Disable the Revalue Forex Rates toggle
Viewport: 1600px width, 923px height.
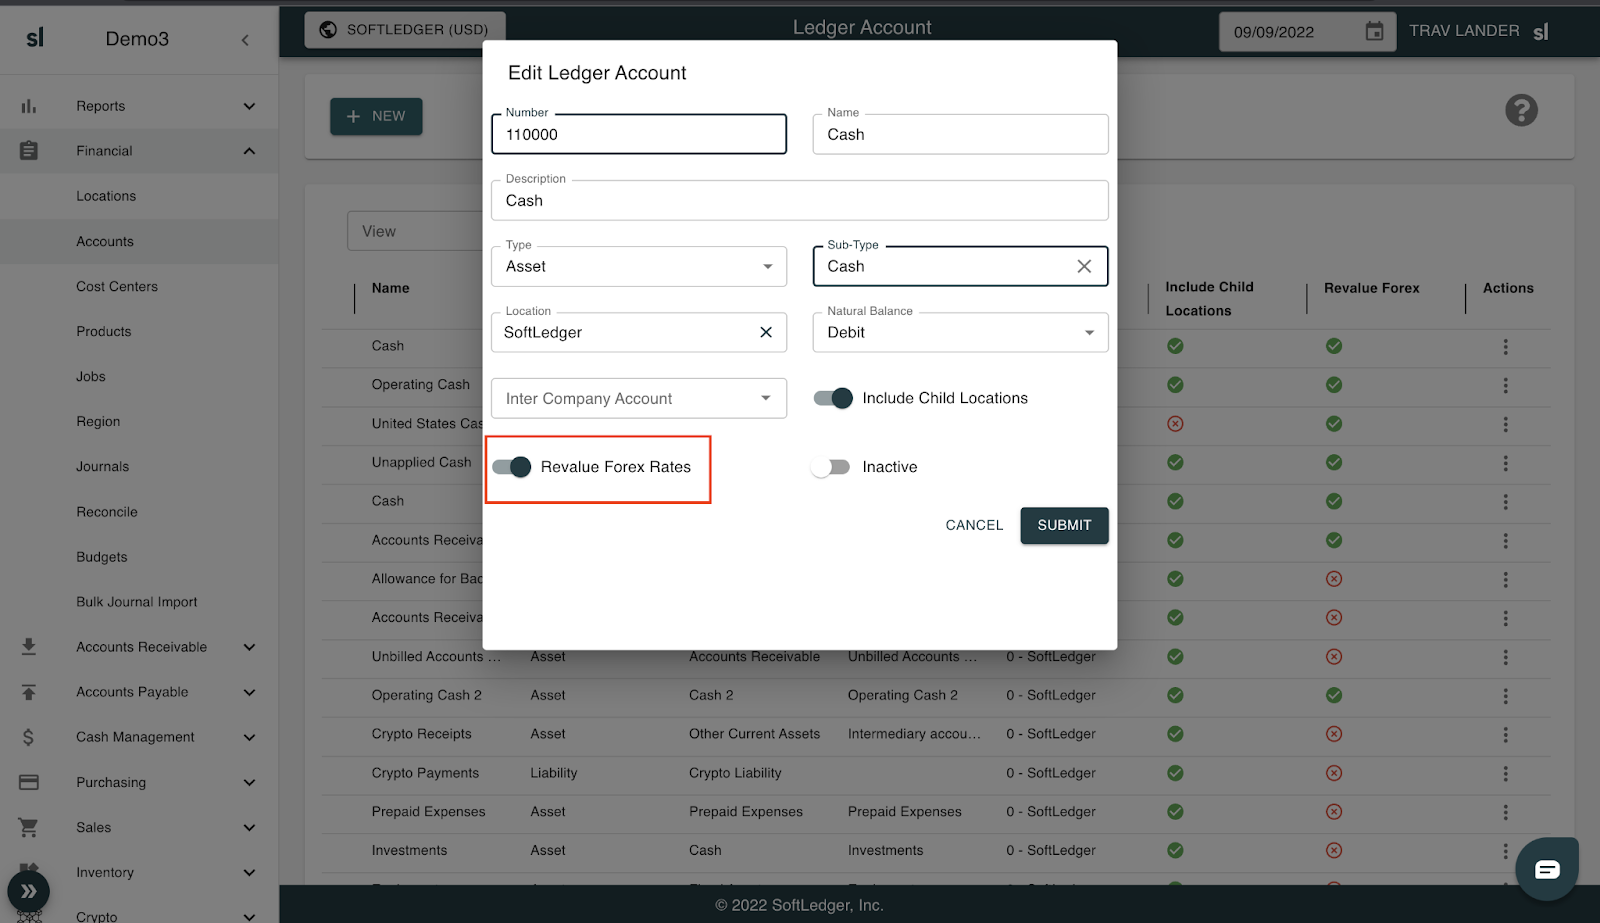[512, 467]
